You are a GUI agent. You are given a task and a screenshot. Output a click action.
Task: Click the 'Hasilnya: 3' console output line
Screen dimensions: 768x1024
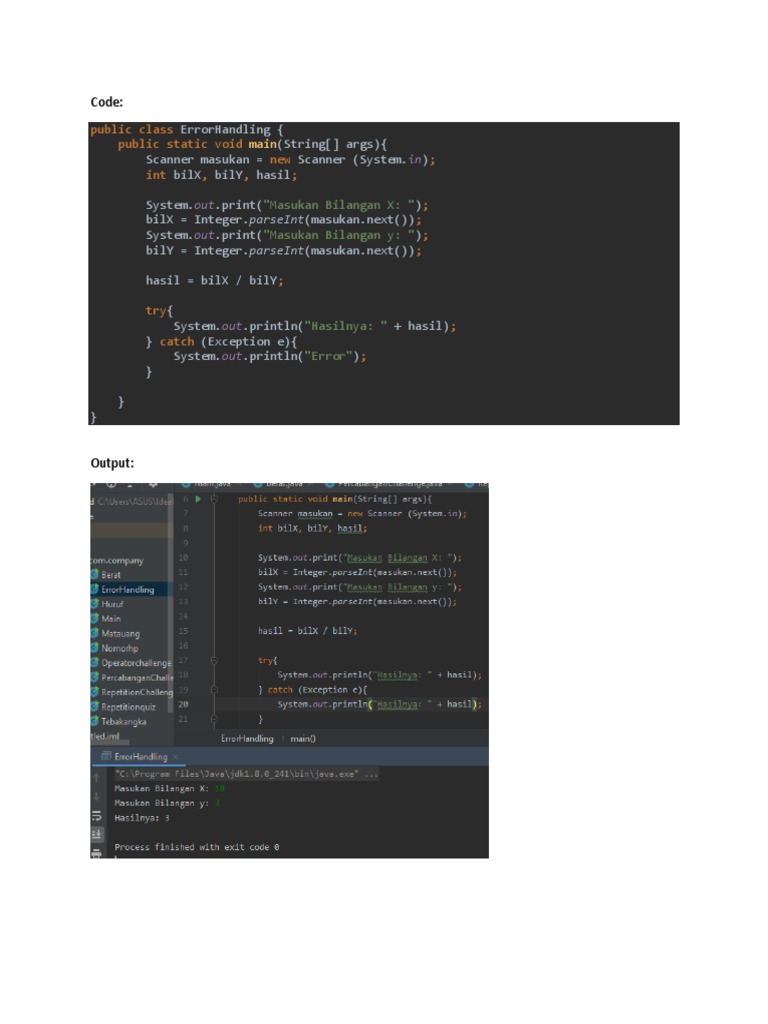142,818
